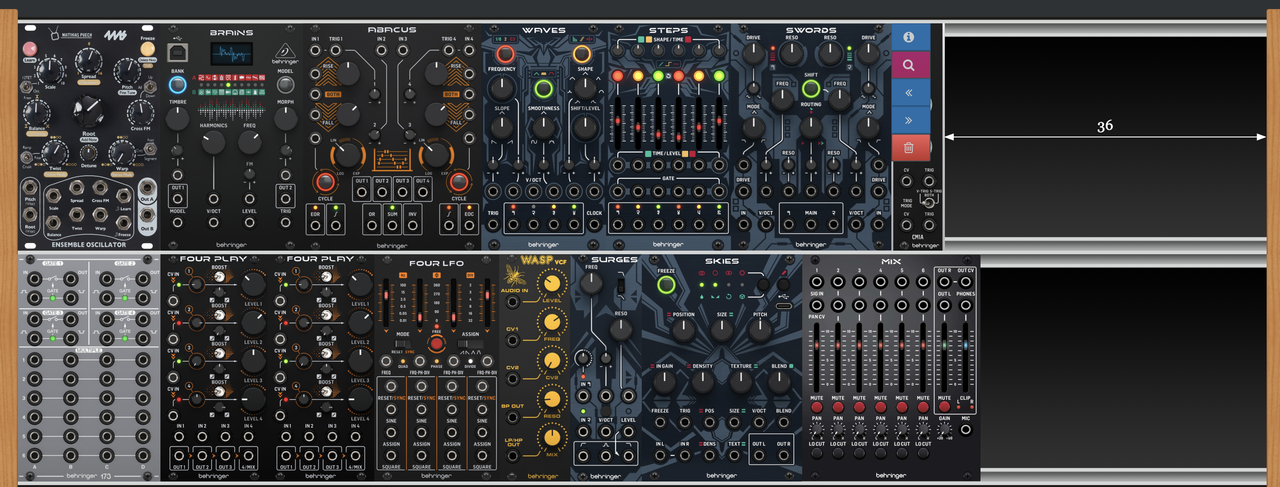The height and width of the screenshot is (487, 1280).
Task: Click the FREQ knob on Surges
Action: click(x=592, y=283)
